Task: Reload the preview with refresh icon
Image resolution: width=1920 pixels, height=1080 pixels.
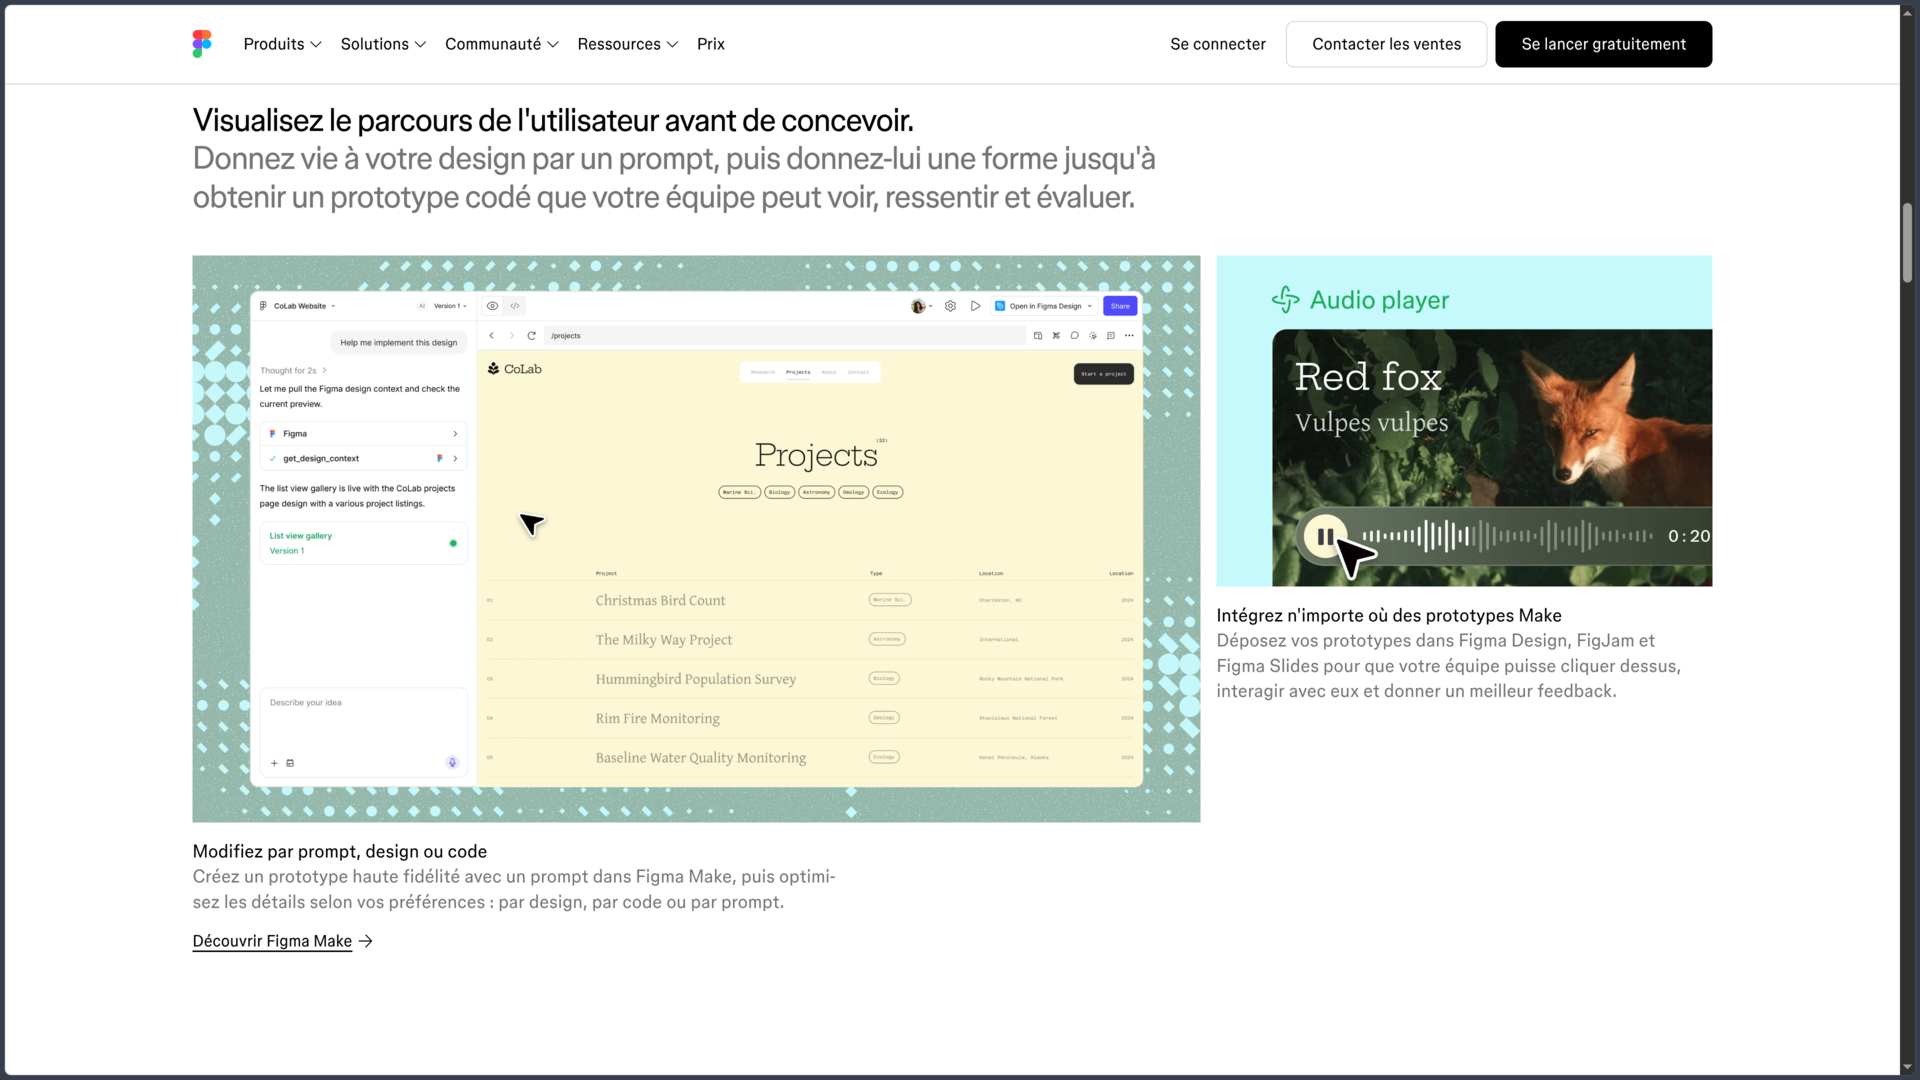Action: coord(531,335)
